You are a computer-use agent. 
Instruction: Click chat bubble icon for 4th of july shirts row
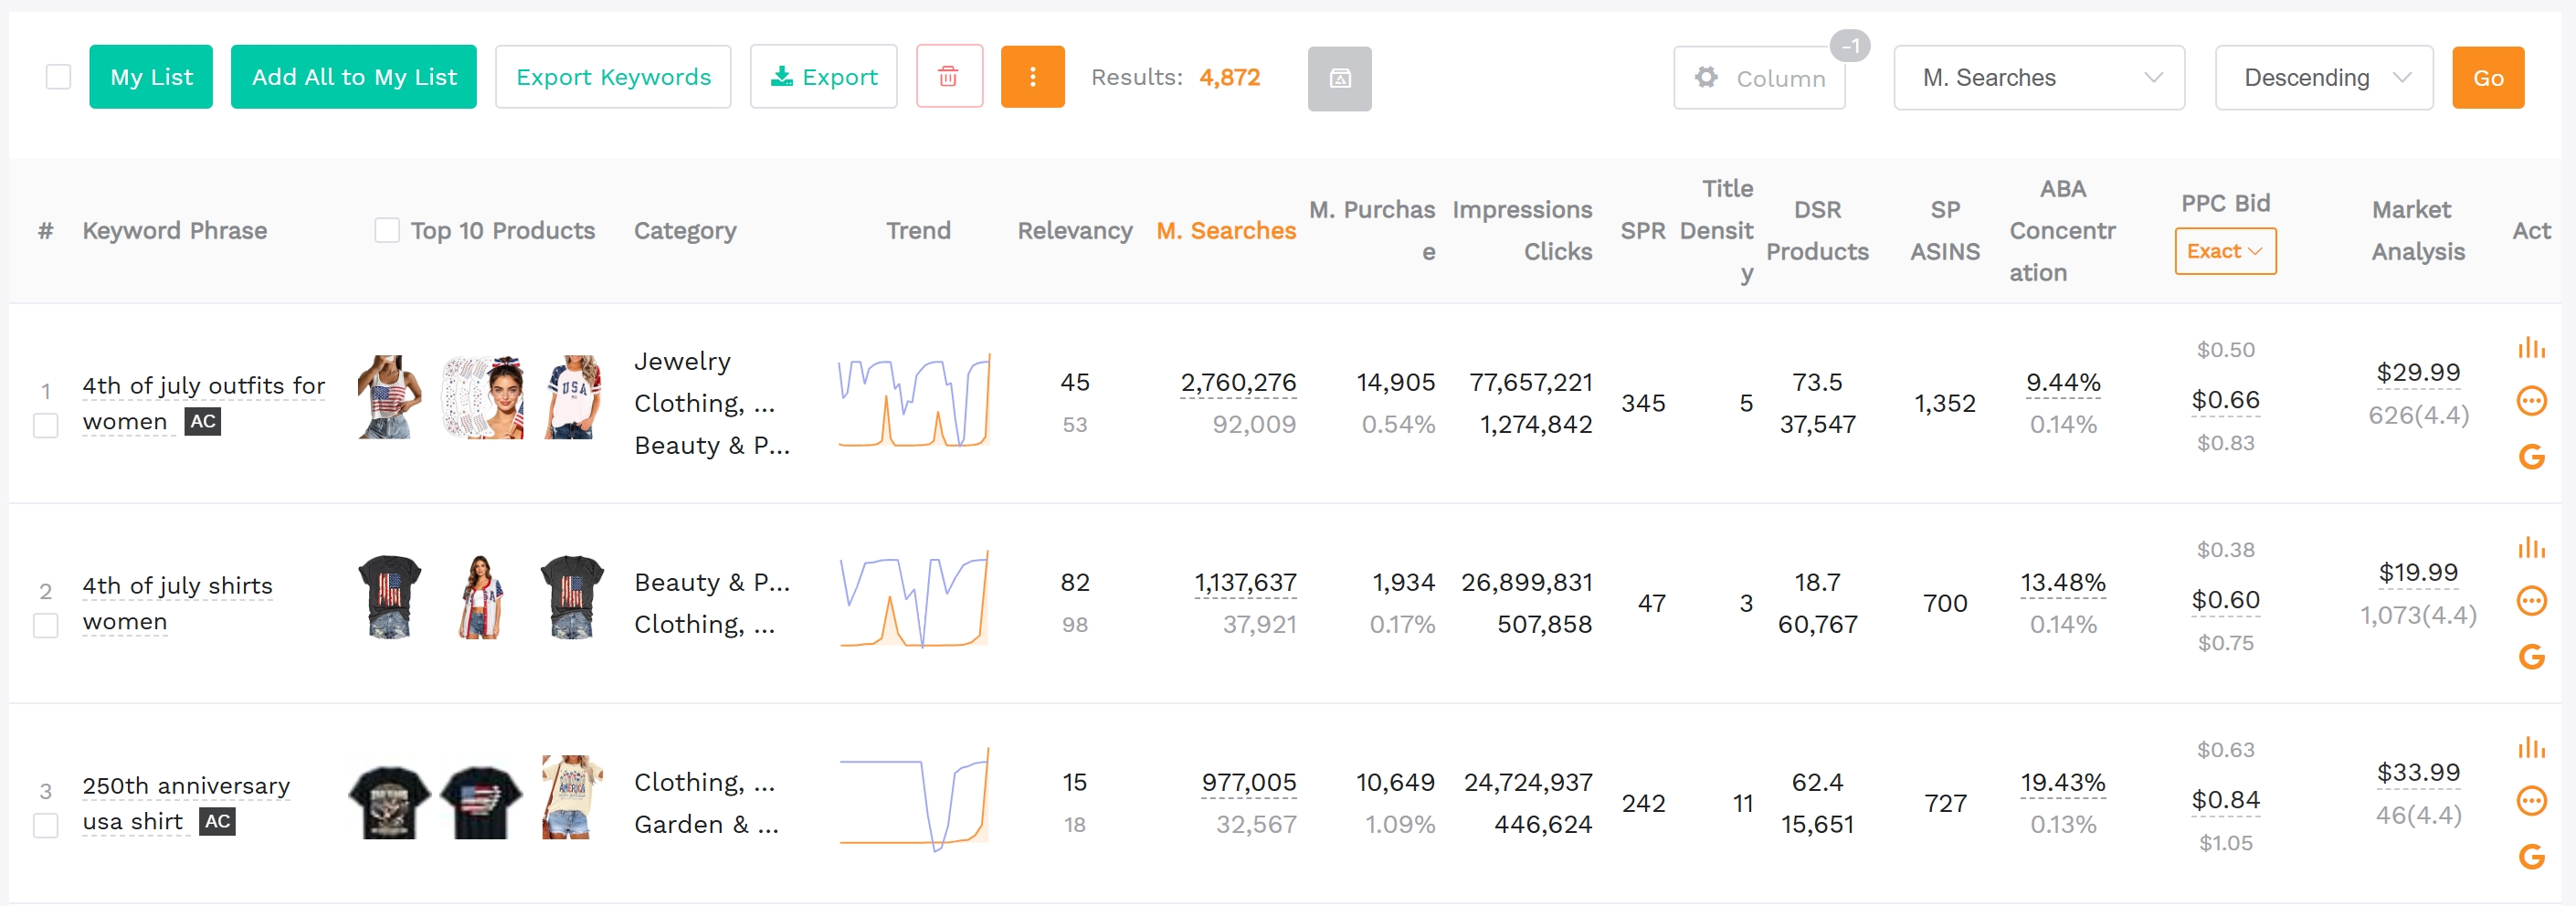[2531, 601]
